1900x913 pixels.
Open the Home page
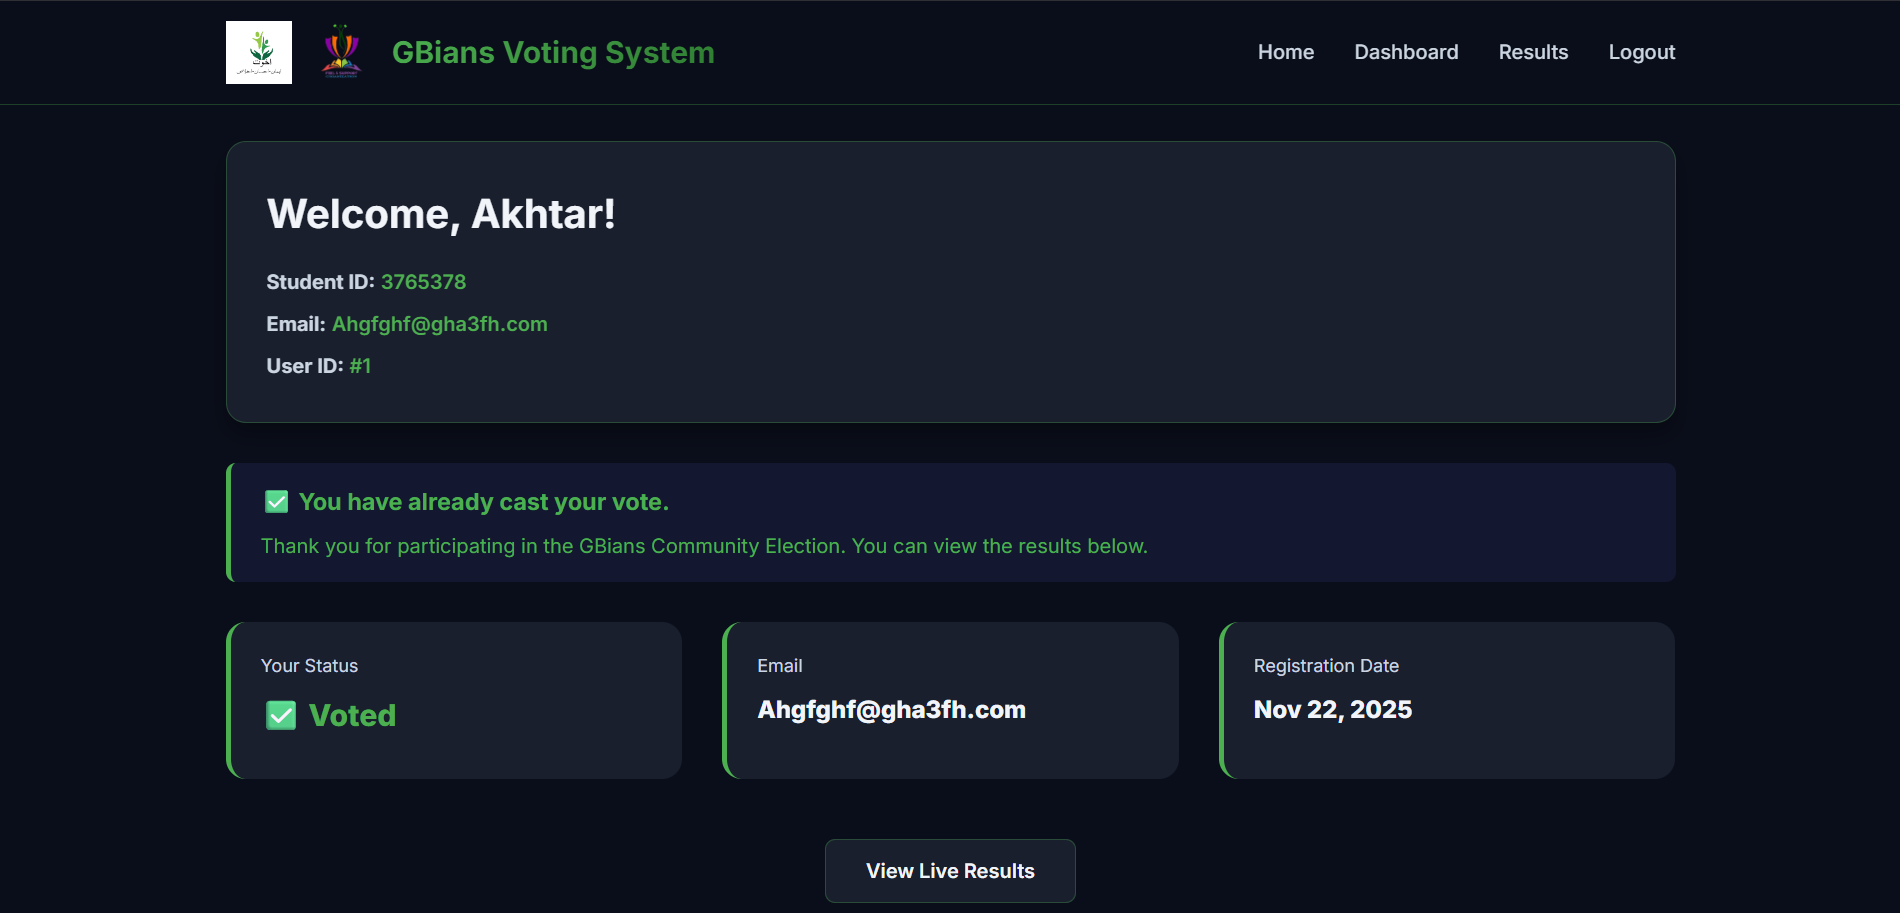coord(1284,52)
